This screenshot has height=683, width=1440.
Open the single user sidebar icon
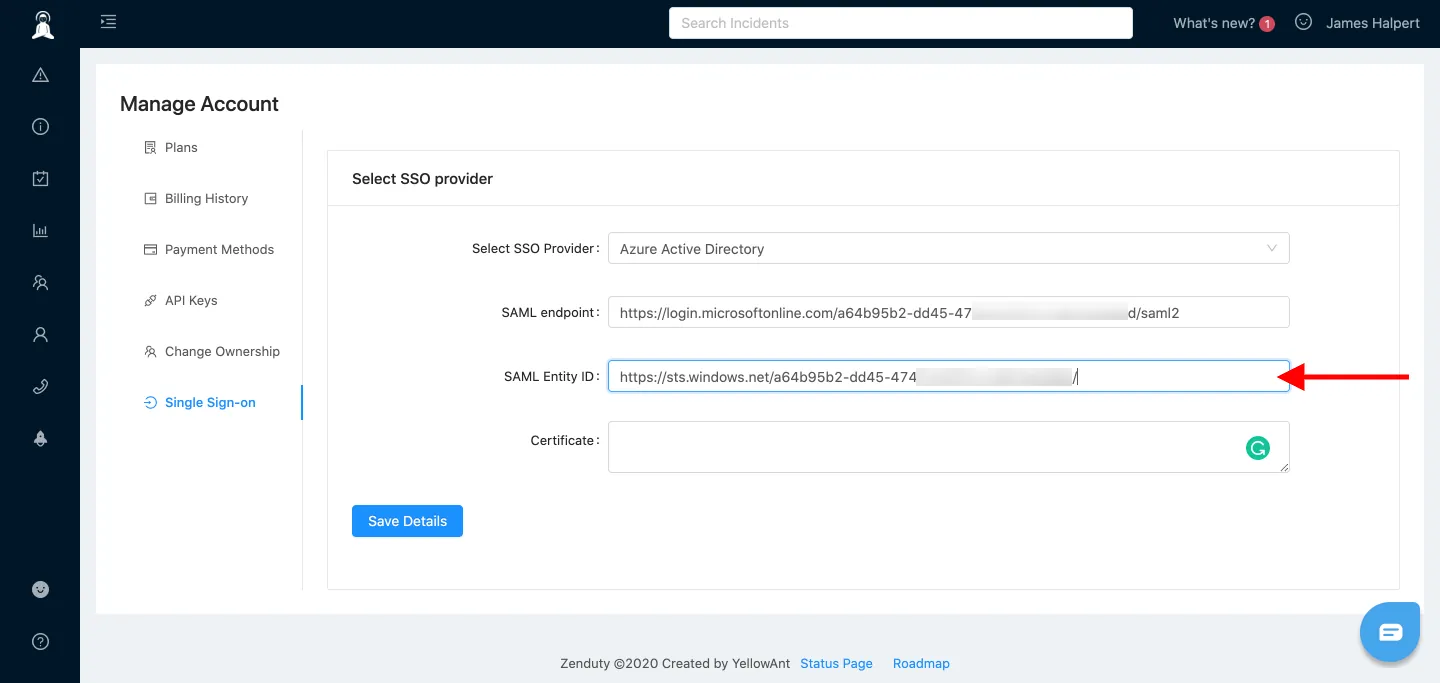click(x=40, y=335)
